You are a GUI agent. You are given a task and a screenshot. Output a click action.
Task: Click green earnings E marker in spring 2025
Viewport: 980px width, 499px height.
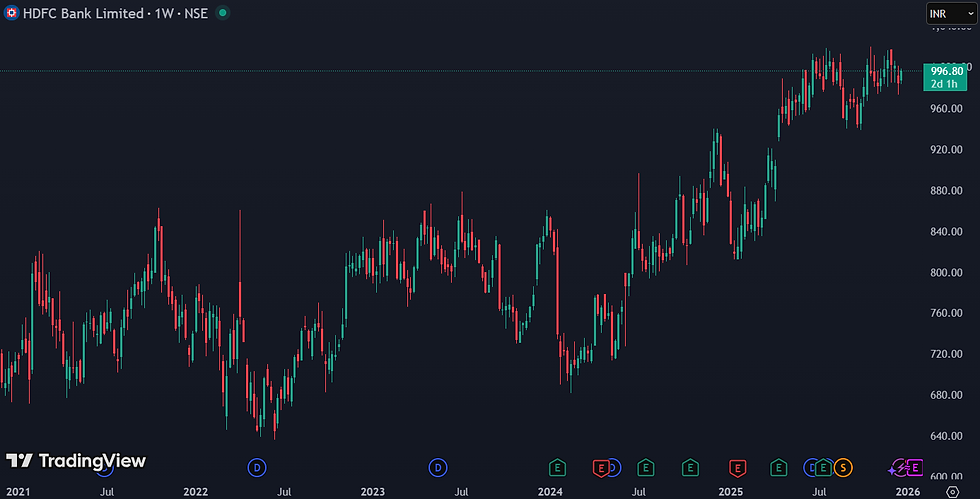click(x=778, y=467)
